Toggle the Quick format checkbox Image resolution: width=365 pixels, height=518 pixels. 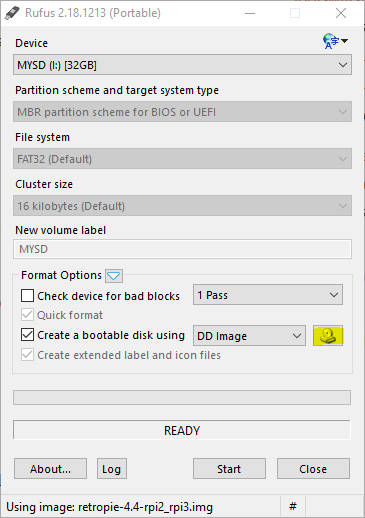point(27,315)
